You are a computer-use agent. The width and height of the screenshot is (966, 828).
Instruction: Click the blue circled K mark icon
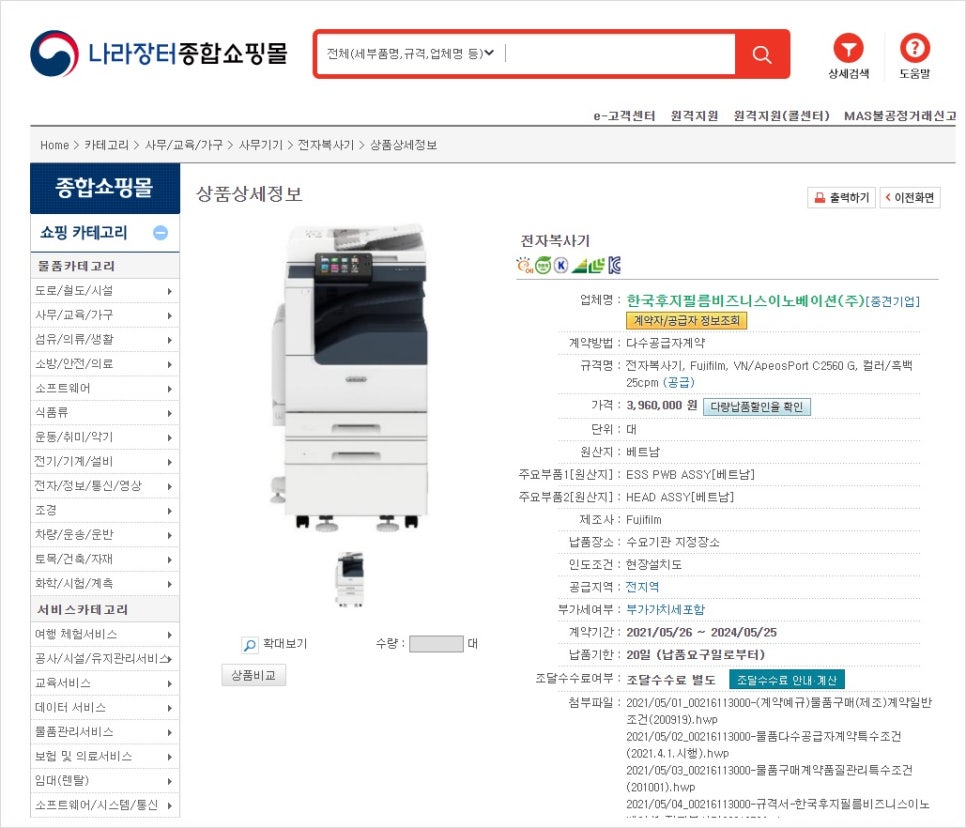click(x=561, y=265)
